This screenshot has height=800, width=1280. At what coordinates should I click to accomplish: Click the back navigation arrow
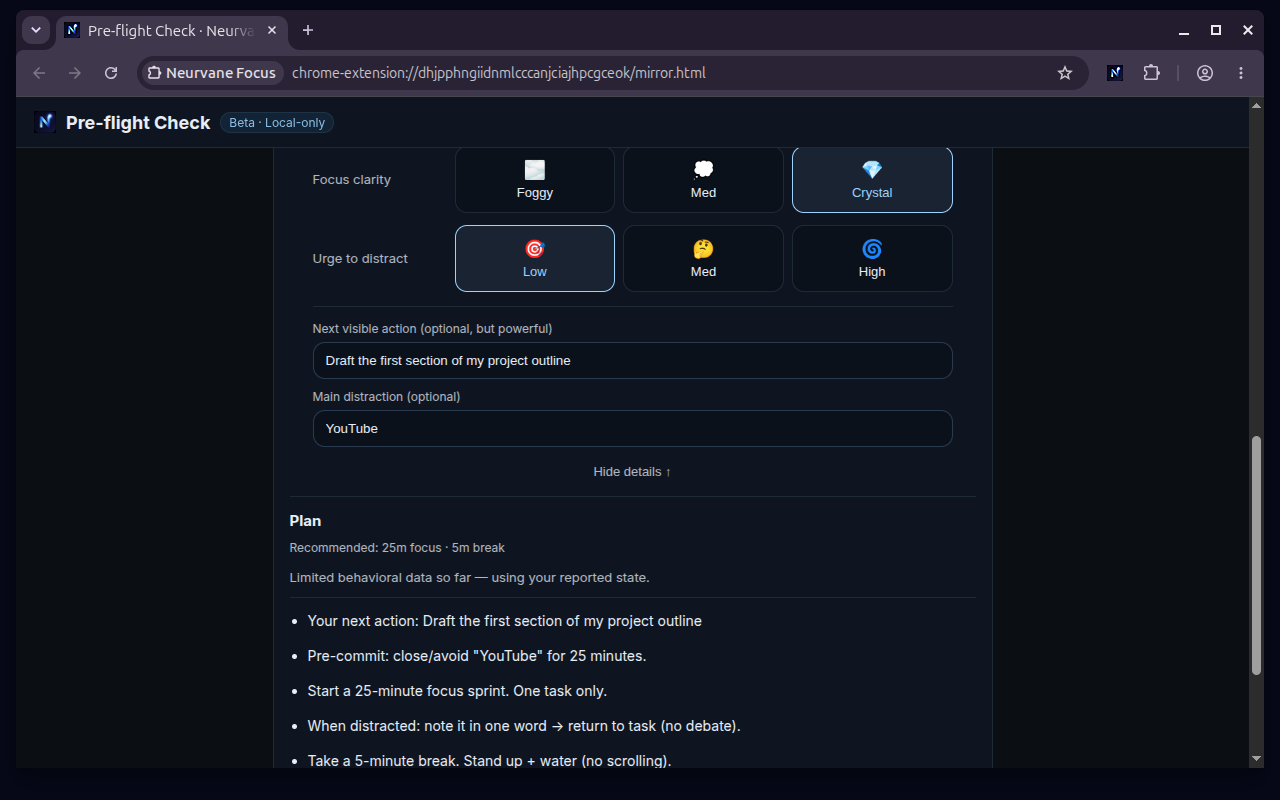point(39,73)
